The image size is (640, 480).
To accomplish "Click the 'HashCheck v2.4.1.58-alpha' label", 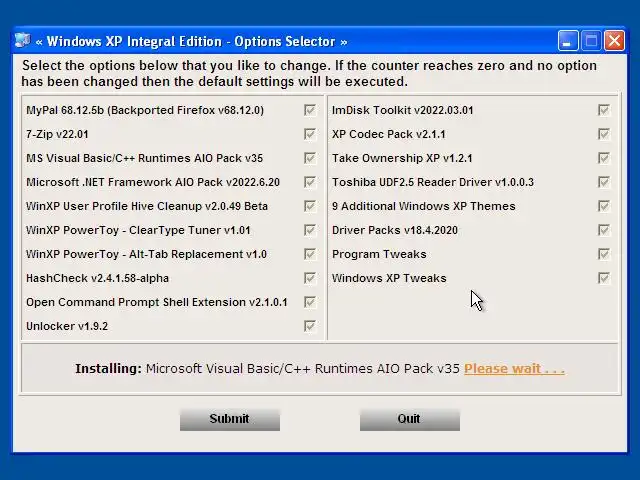I will pos(98,278).
